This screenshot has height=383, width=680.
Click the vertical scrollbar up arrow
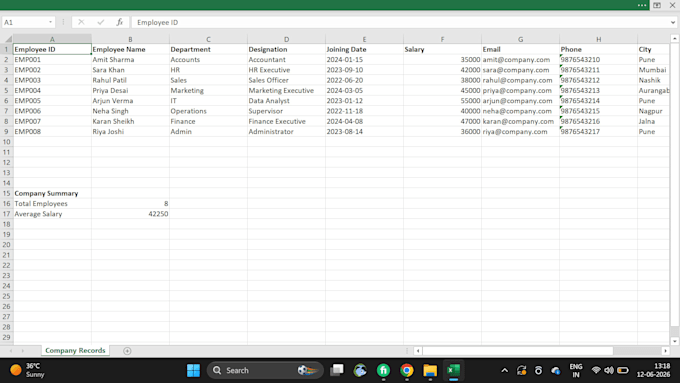tap(674, 39)
